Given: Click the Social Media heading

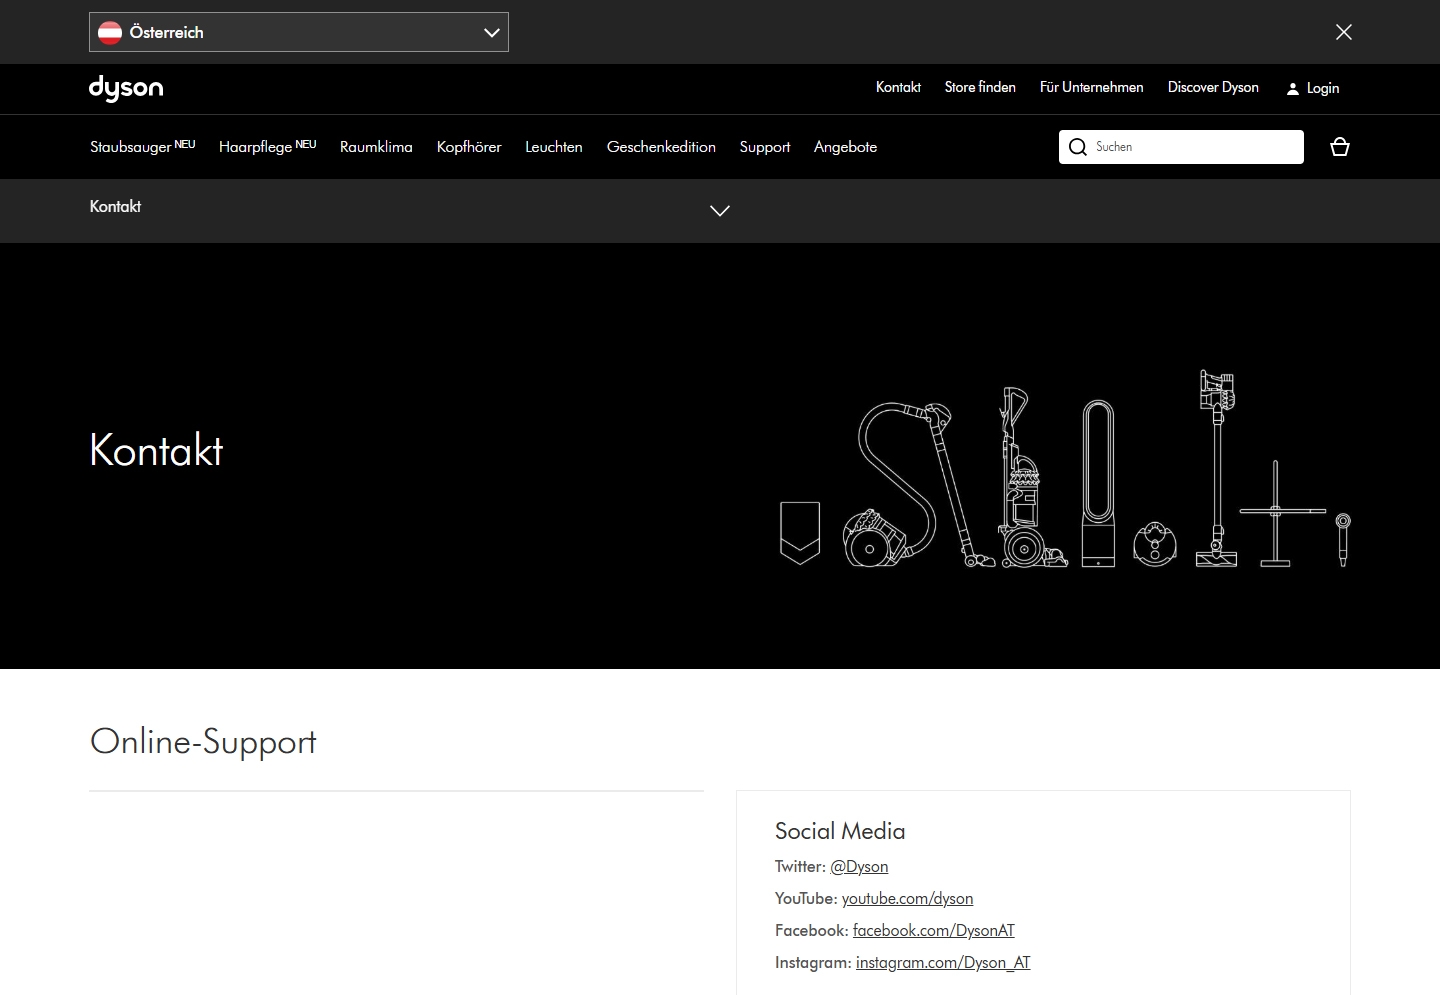Looking at the screenshot, I should pyautogui.click(x=840, y=831).
